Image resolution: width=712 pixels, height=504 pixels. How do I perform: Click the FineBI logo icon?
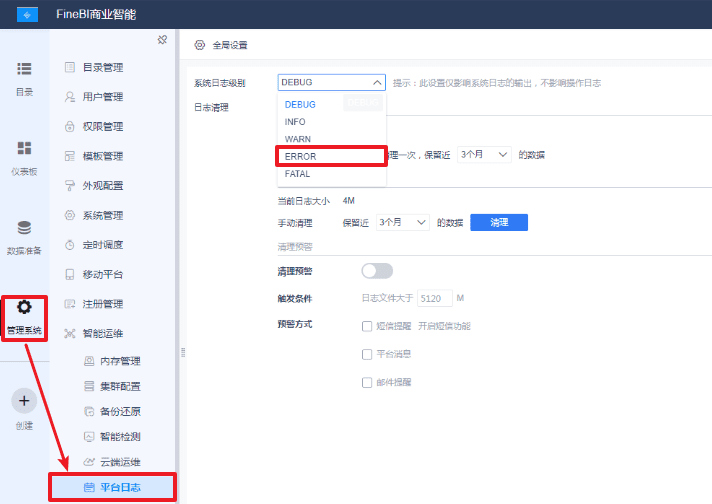click(x=27, y=15)
